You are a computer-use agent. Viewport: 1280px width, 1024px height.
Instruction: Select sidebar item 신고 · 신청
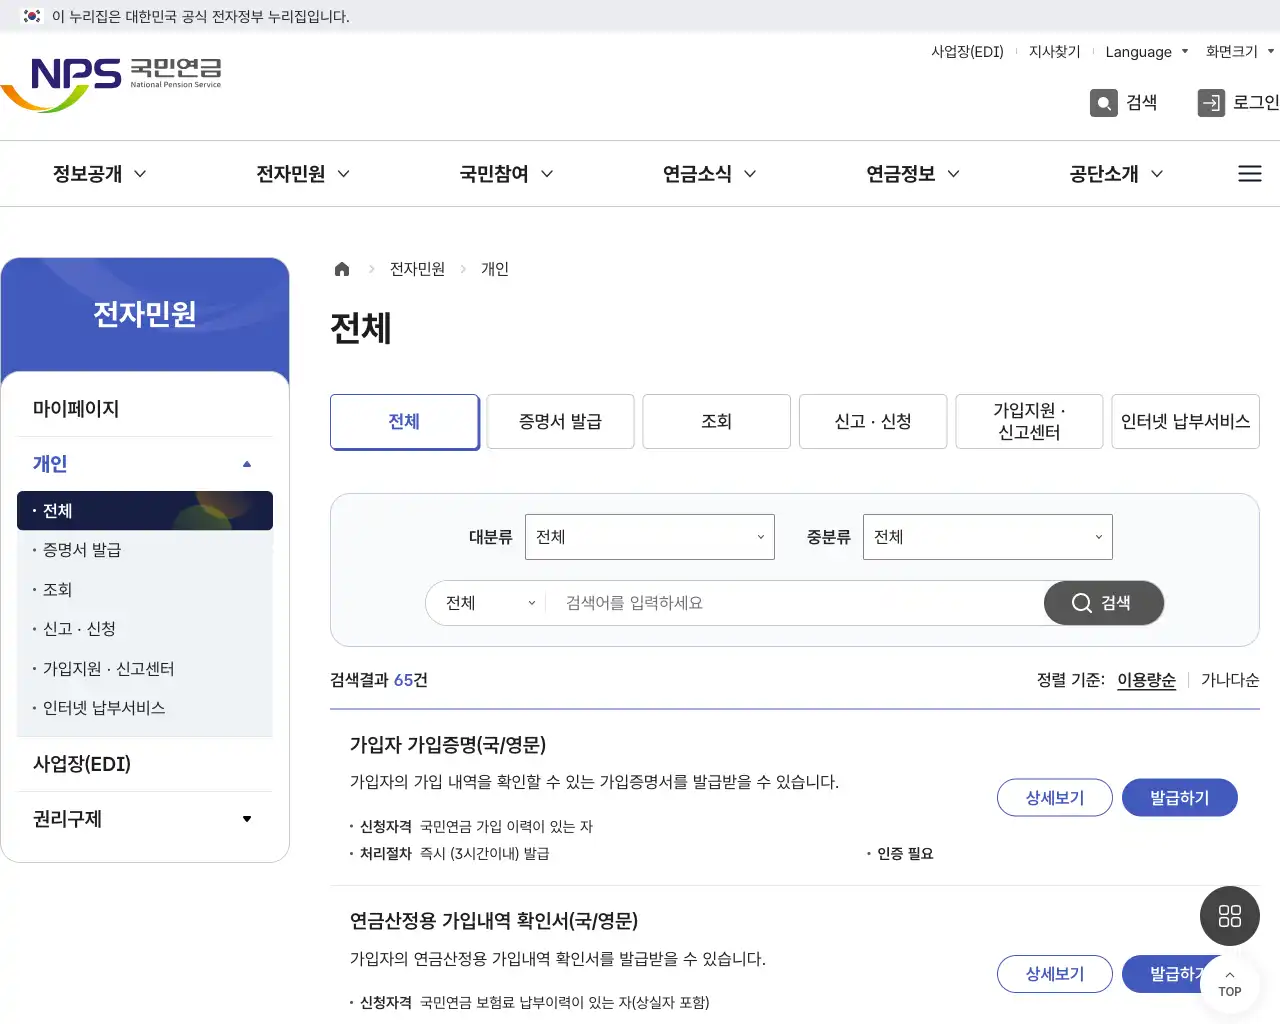(x=145, y=629)
